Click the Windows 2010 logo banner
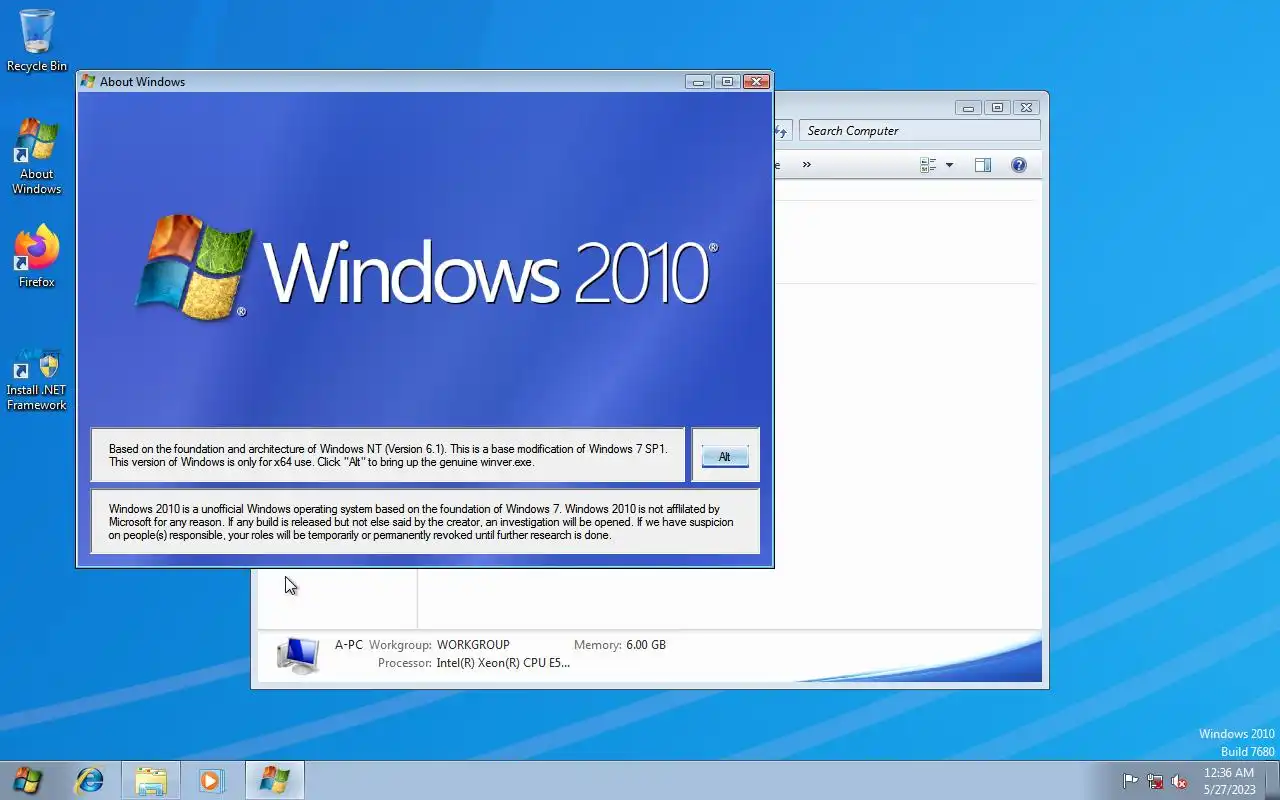Image resolution: width=1280 pixels, height=800 pixels. point(425,268)
